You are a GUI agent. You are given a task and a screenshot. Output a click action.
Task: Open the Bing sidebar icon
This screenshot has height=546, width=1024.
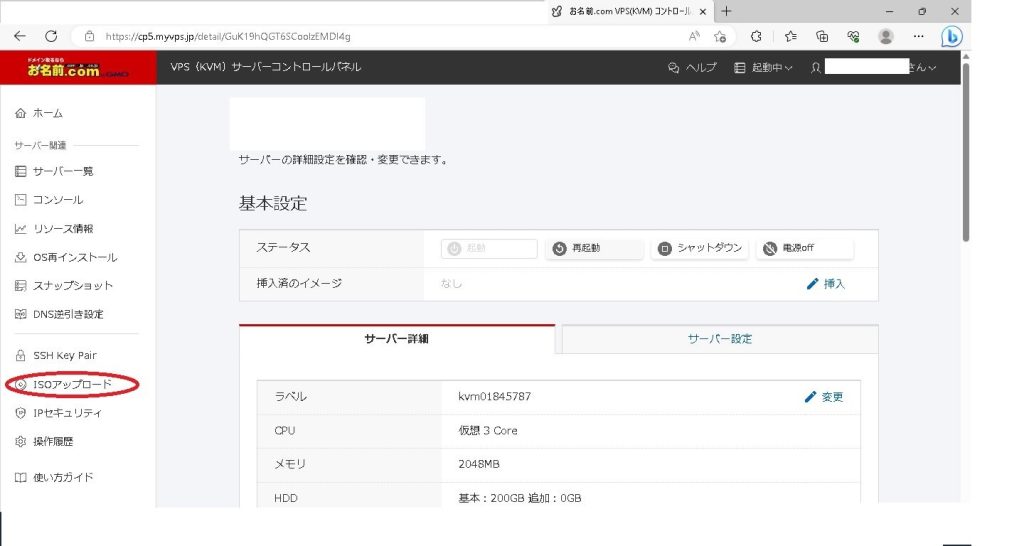[952, 36]
